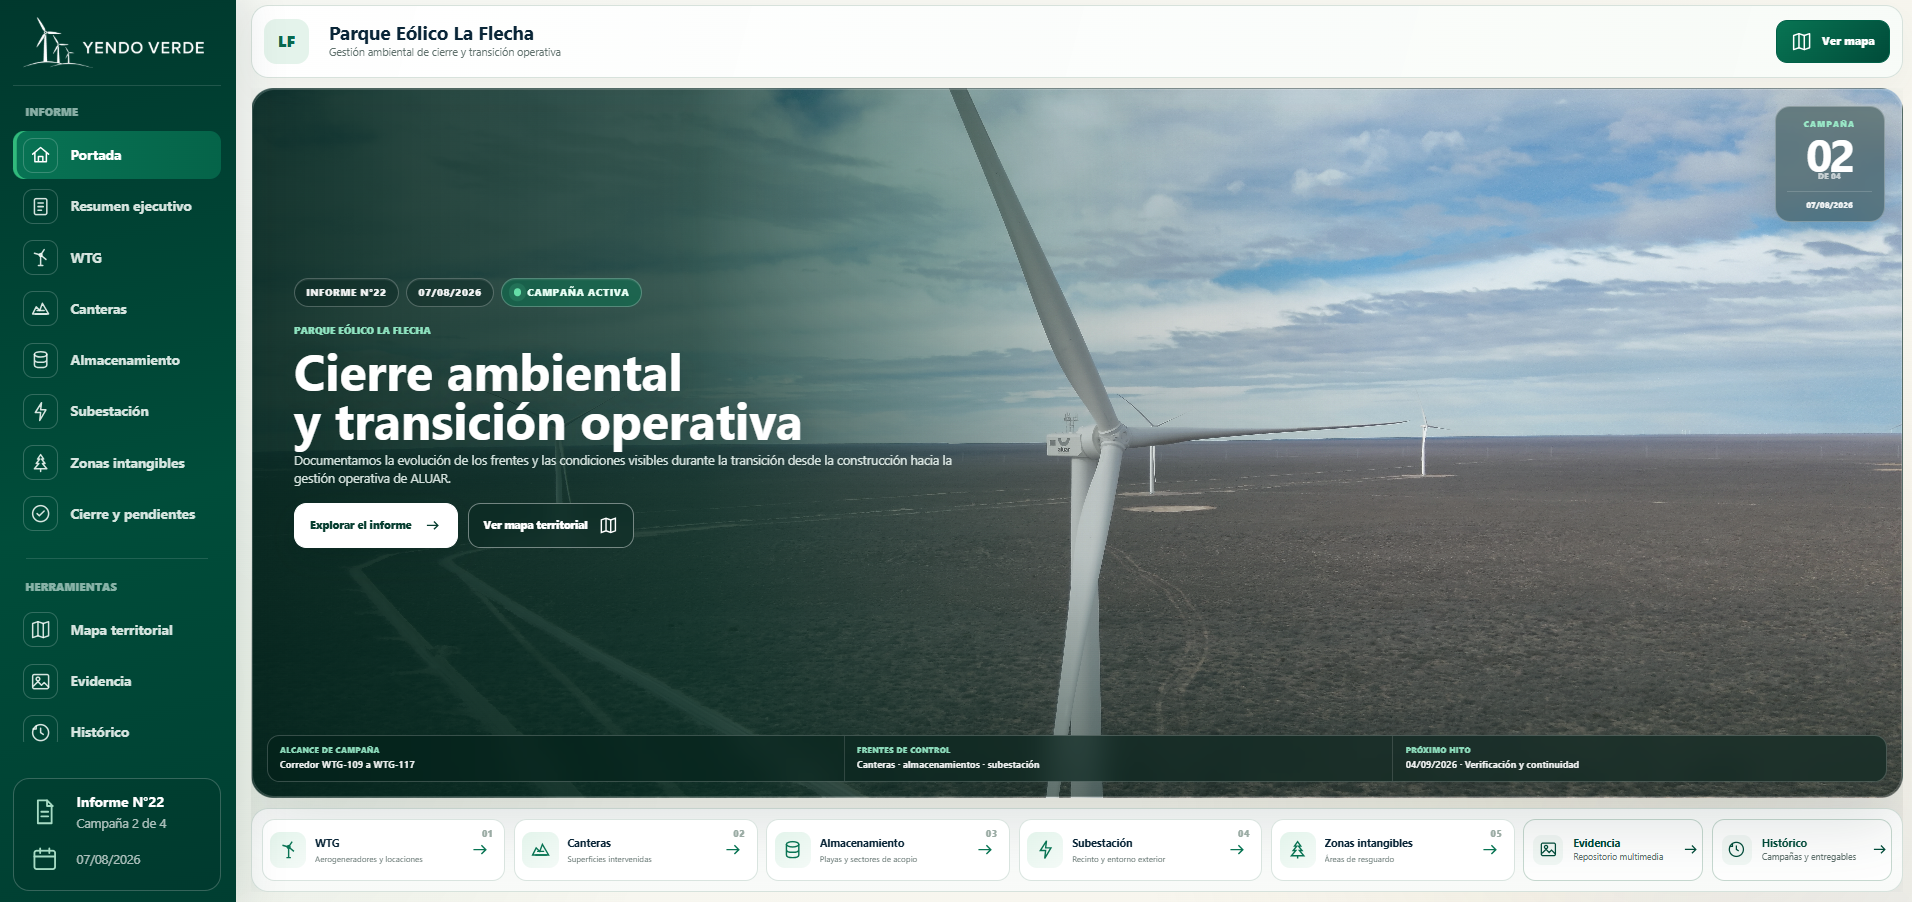The image size is (1912, 902).
Task: Open Mapa territorial map icon under Herramientas
Action: pos(40,630)
